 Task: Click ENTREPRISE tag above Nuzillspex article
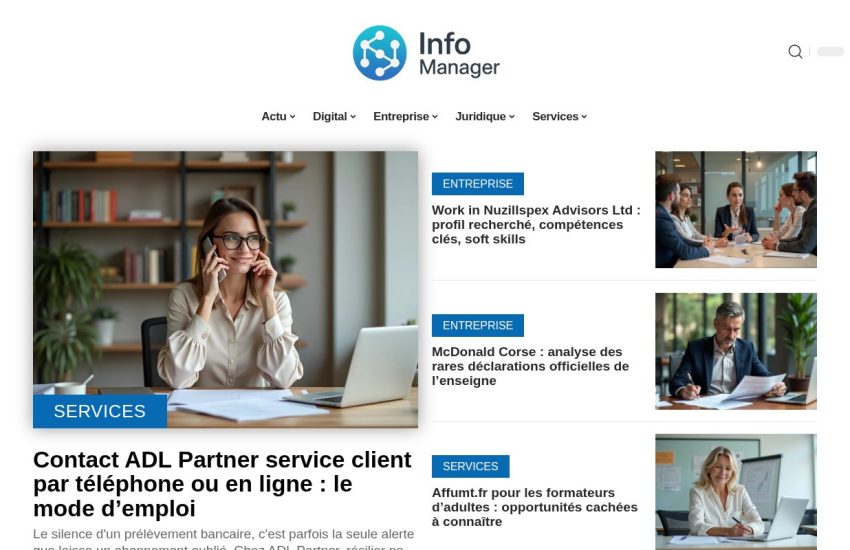pos(478,184)
